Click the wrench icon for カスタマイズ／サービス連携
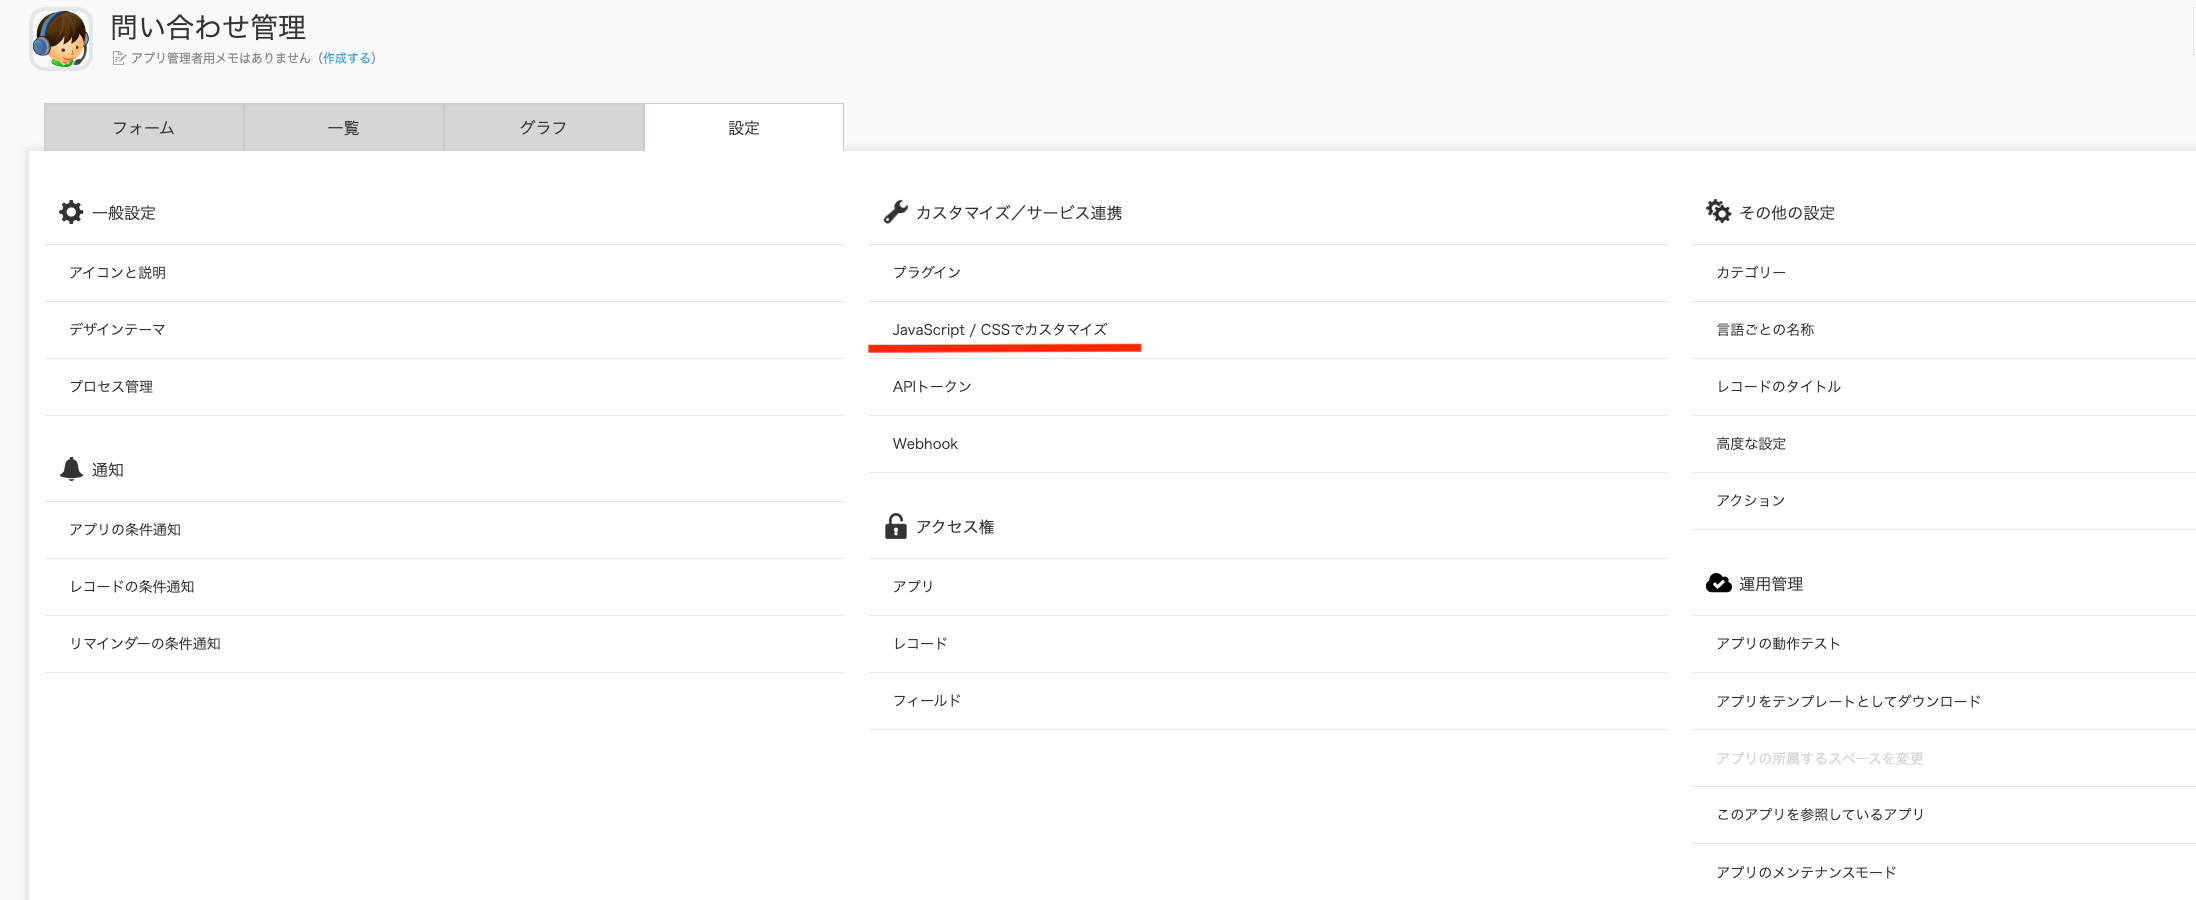Screen dimensions: 2196x900 pos(895,212)
